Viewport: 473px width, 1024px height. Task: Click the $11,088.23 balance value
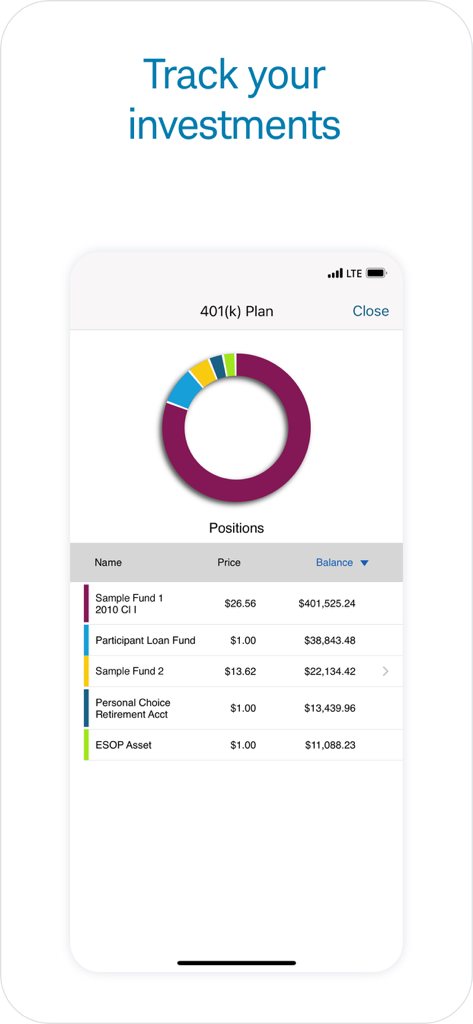tap(330, 745)
